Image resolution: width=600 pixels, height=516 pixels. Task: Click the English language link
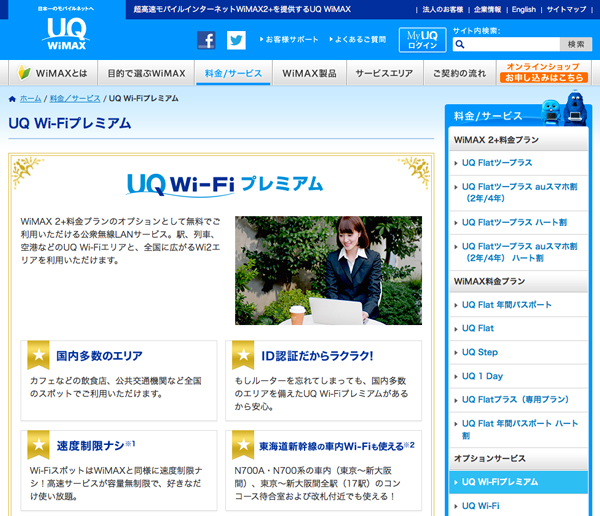[x=522, y=9]
